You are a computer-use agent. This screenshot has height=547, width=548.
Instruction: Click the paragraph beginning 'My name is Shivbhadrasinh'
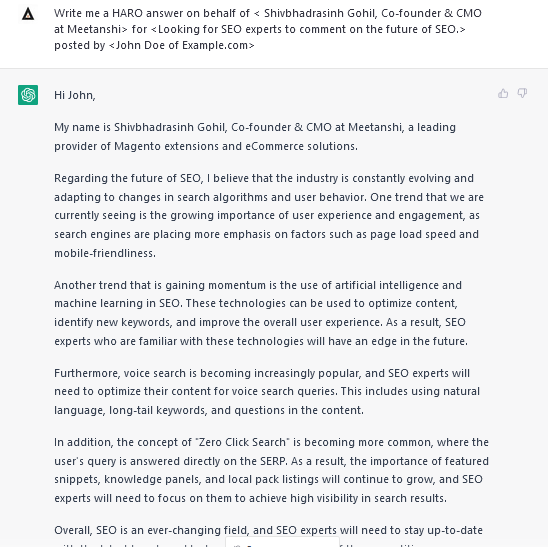[255, 137]
